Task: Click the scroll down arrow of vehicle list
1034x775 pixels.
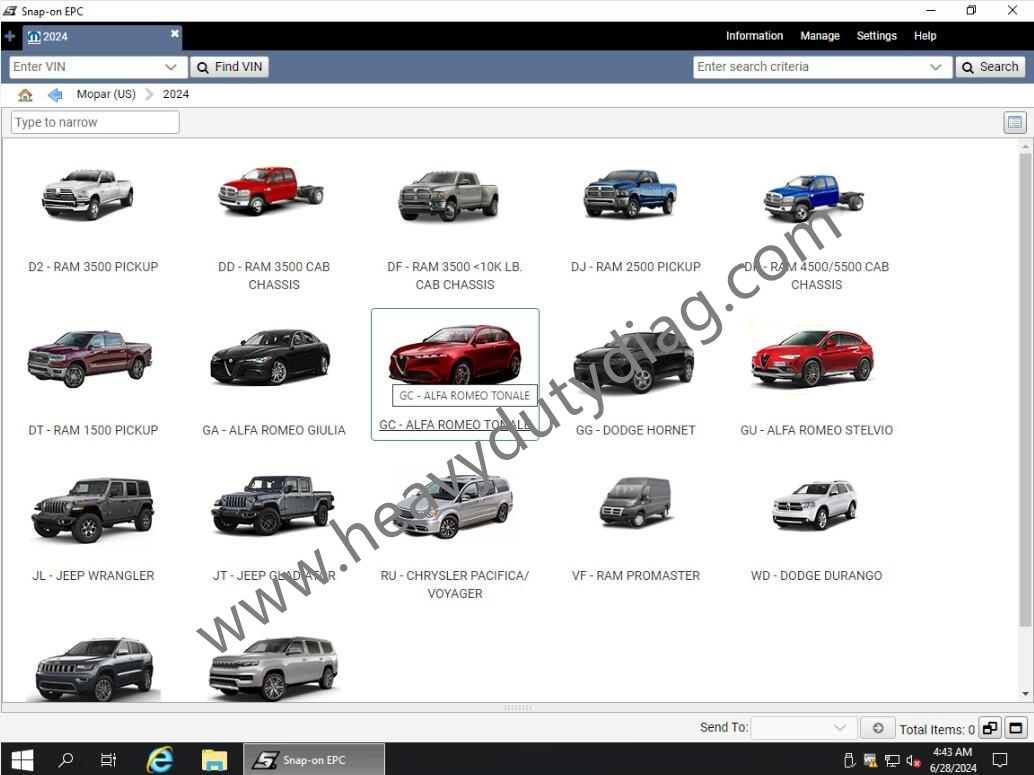Action: point(1025,694)
